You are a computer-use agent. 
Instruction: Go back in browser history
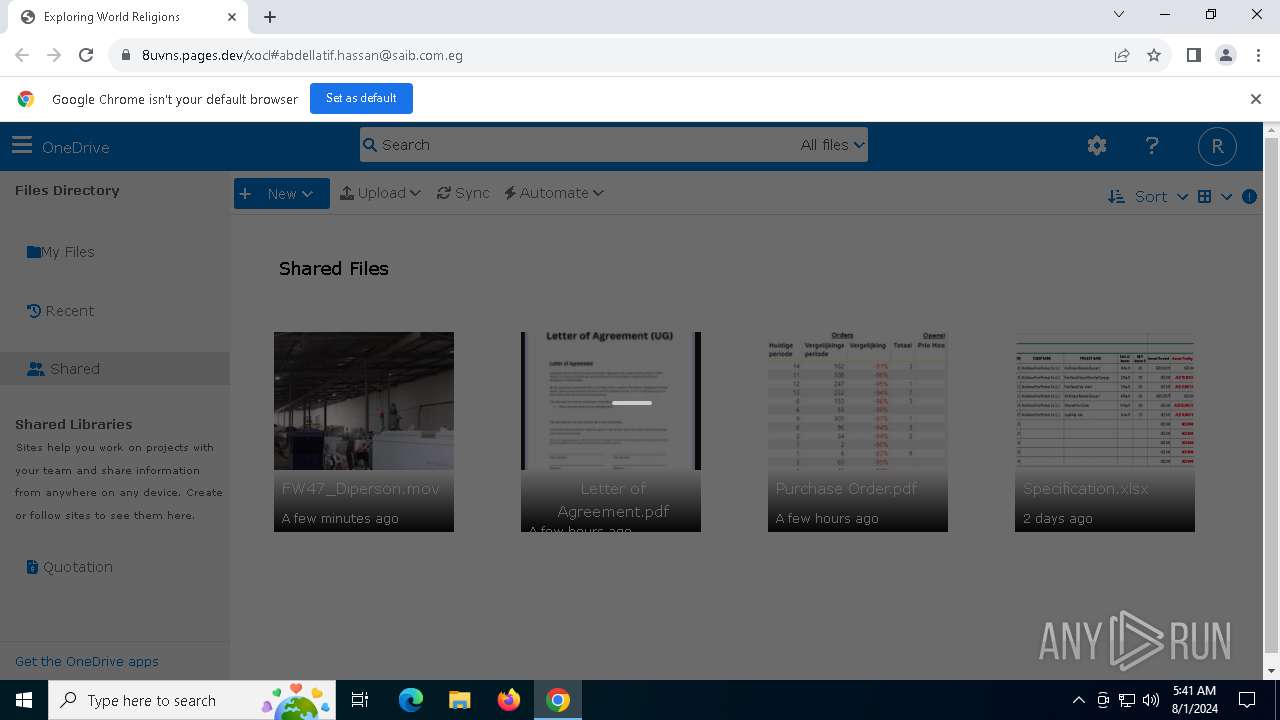pyautogui.click(x=22, y=55)
